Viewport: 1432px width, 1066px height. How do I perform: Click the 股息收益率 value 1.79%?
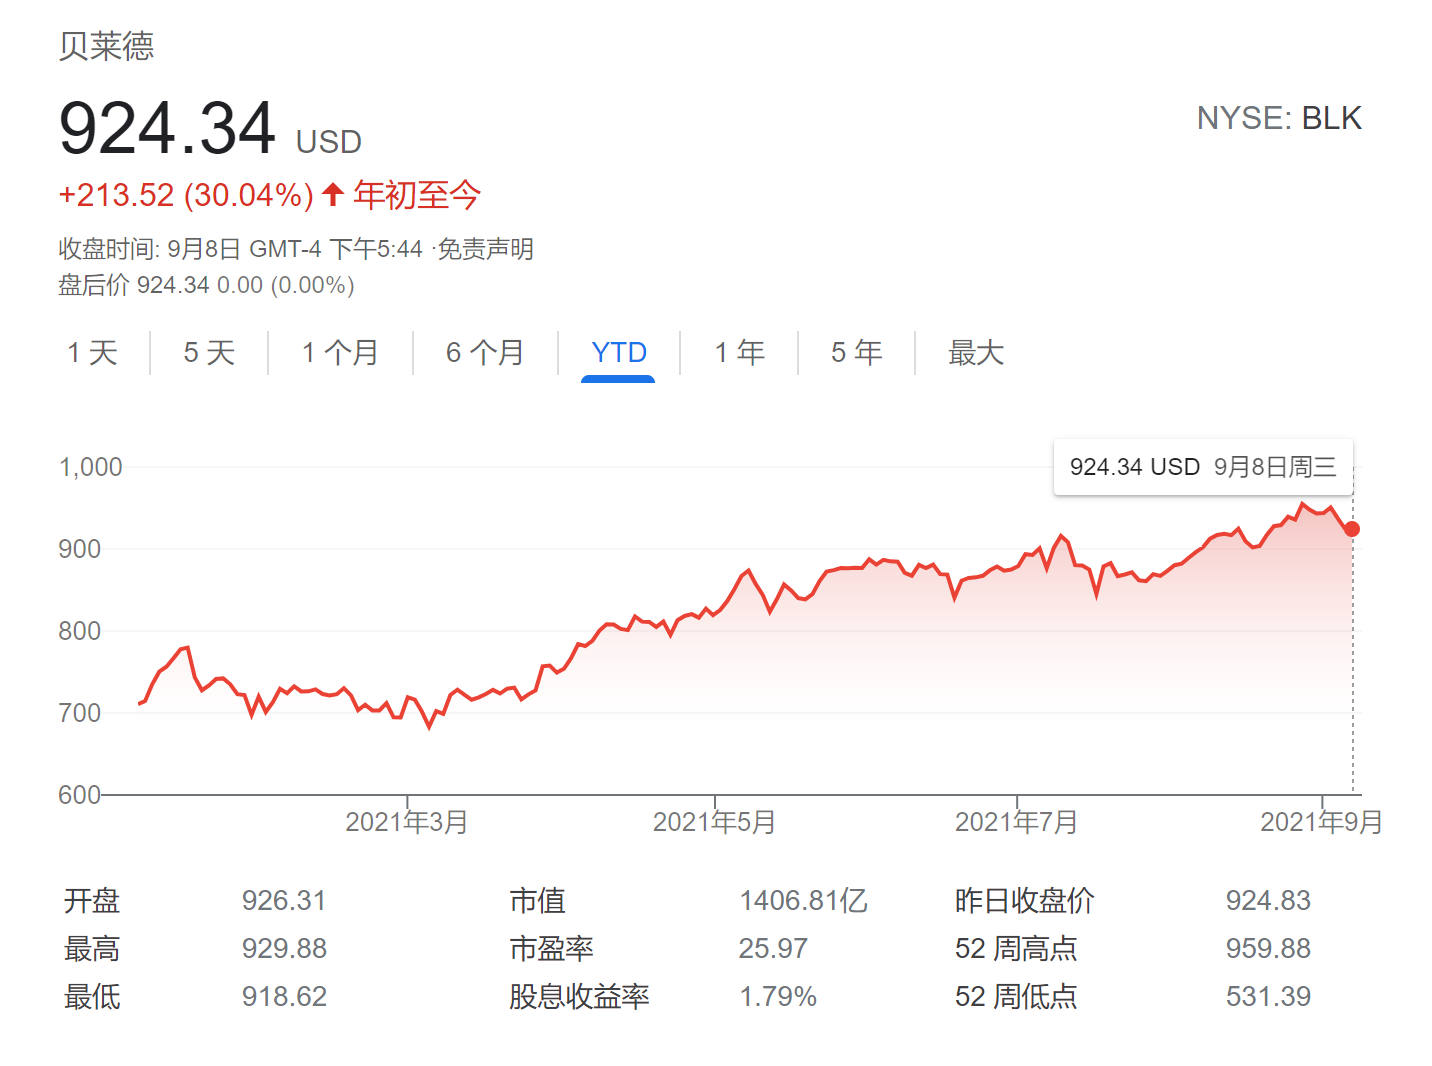pos(777,996)
